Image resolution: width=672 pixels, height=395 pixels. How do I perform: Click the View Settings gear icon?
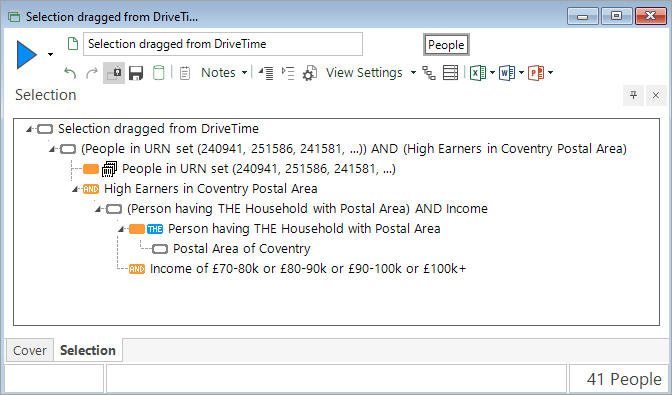point(309,73)
